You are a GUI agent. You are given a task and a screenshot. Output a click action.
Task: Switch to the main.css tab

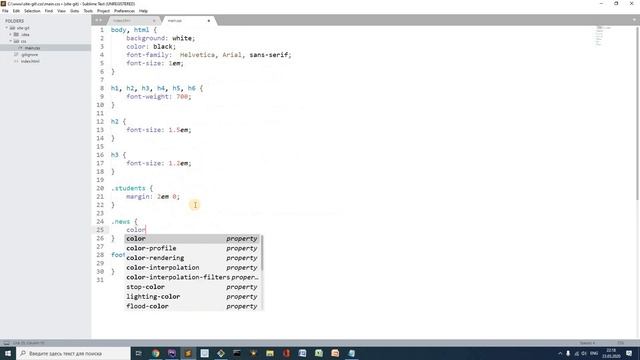pyautogui.click(x=188, y=20)
